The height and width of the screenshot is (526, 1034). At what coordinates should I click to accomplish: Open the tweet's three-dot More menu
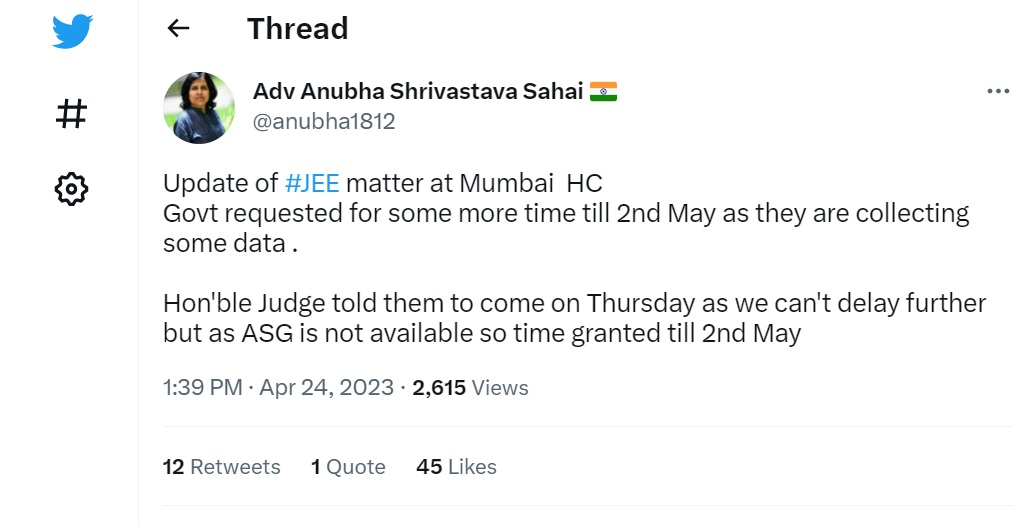click(998, 91)
